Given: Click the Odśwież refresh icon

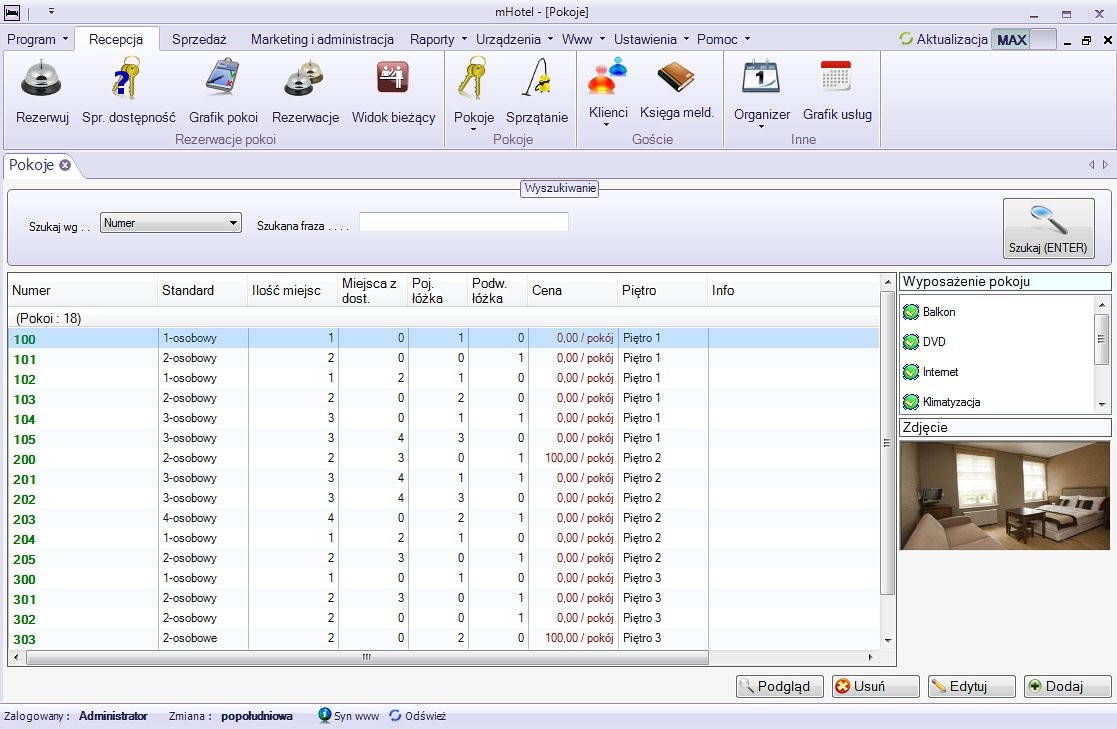Looking at the screenshot, I should (x=395, y=715).
